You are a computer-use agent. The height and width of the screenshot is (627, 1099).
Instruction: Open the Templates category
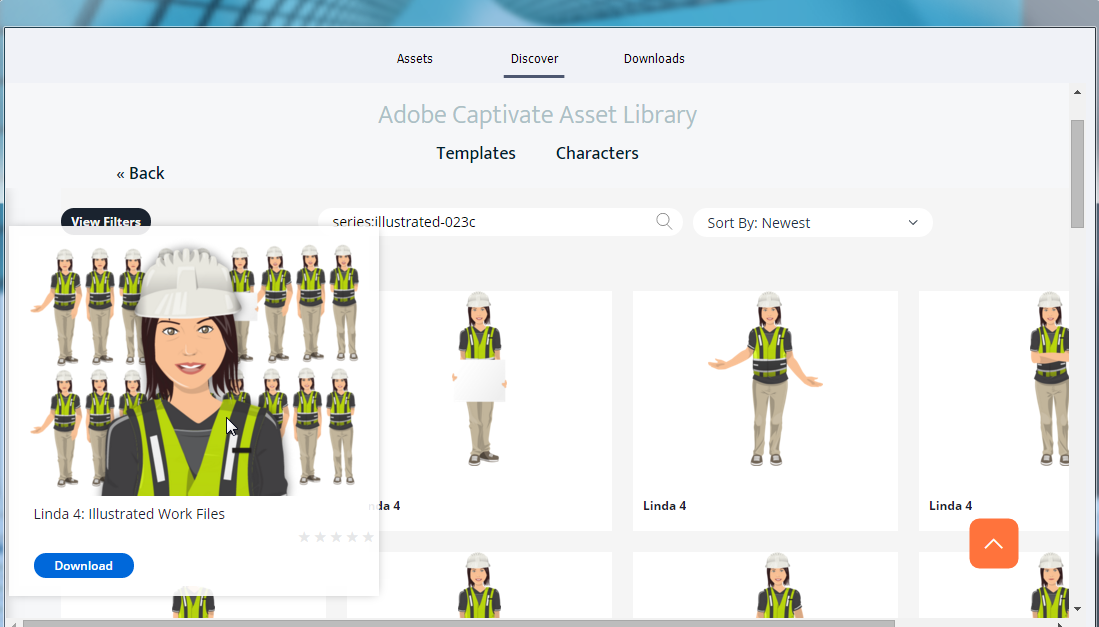[x=476, y=153]
